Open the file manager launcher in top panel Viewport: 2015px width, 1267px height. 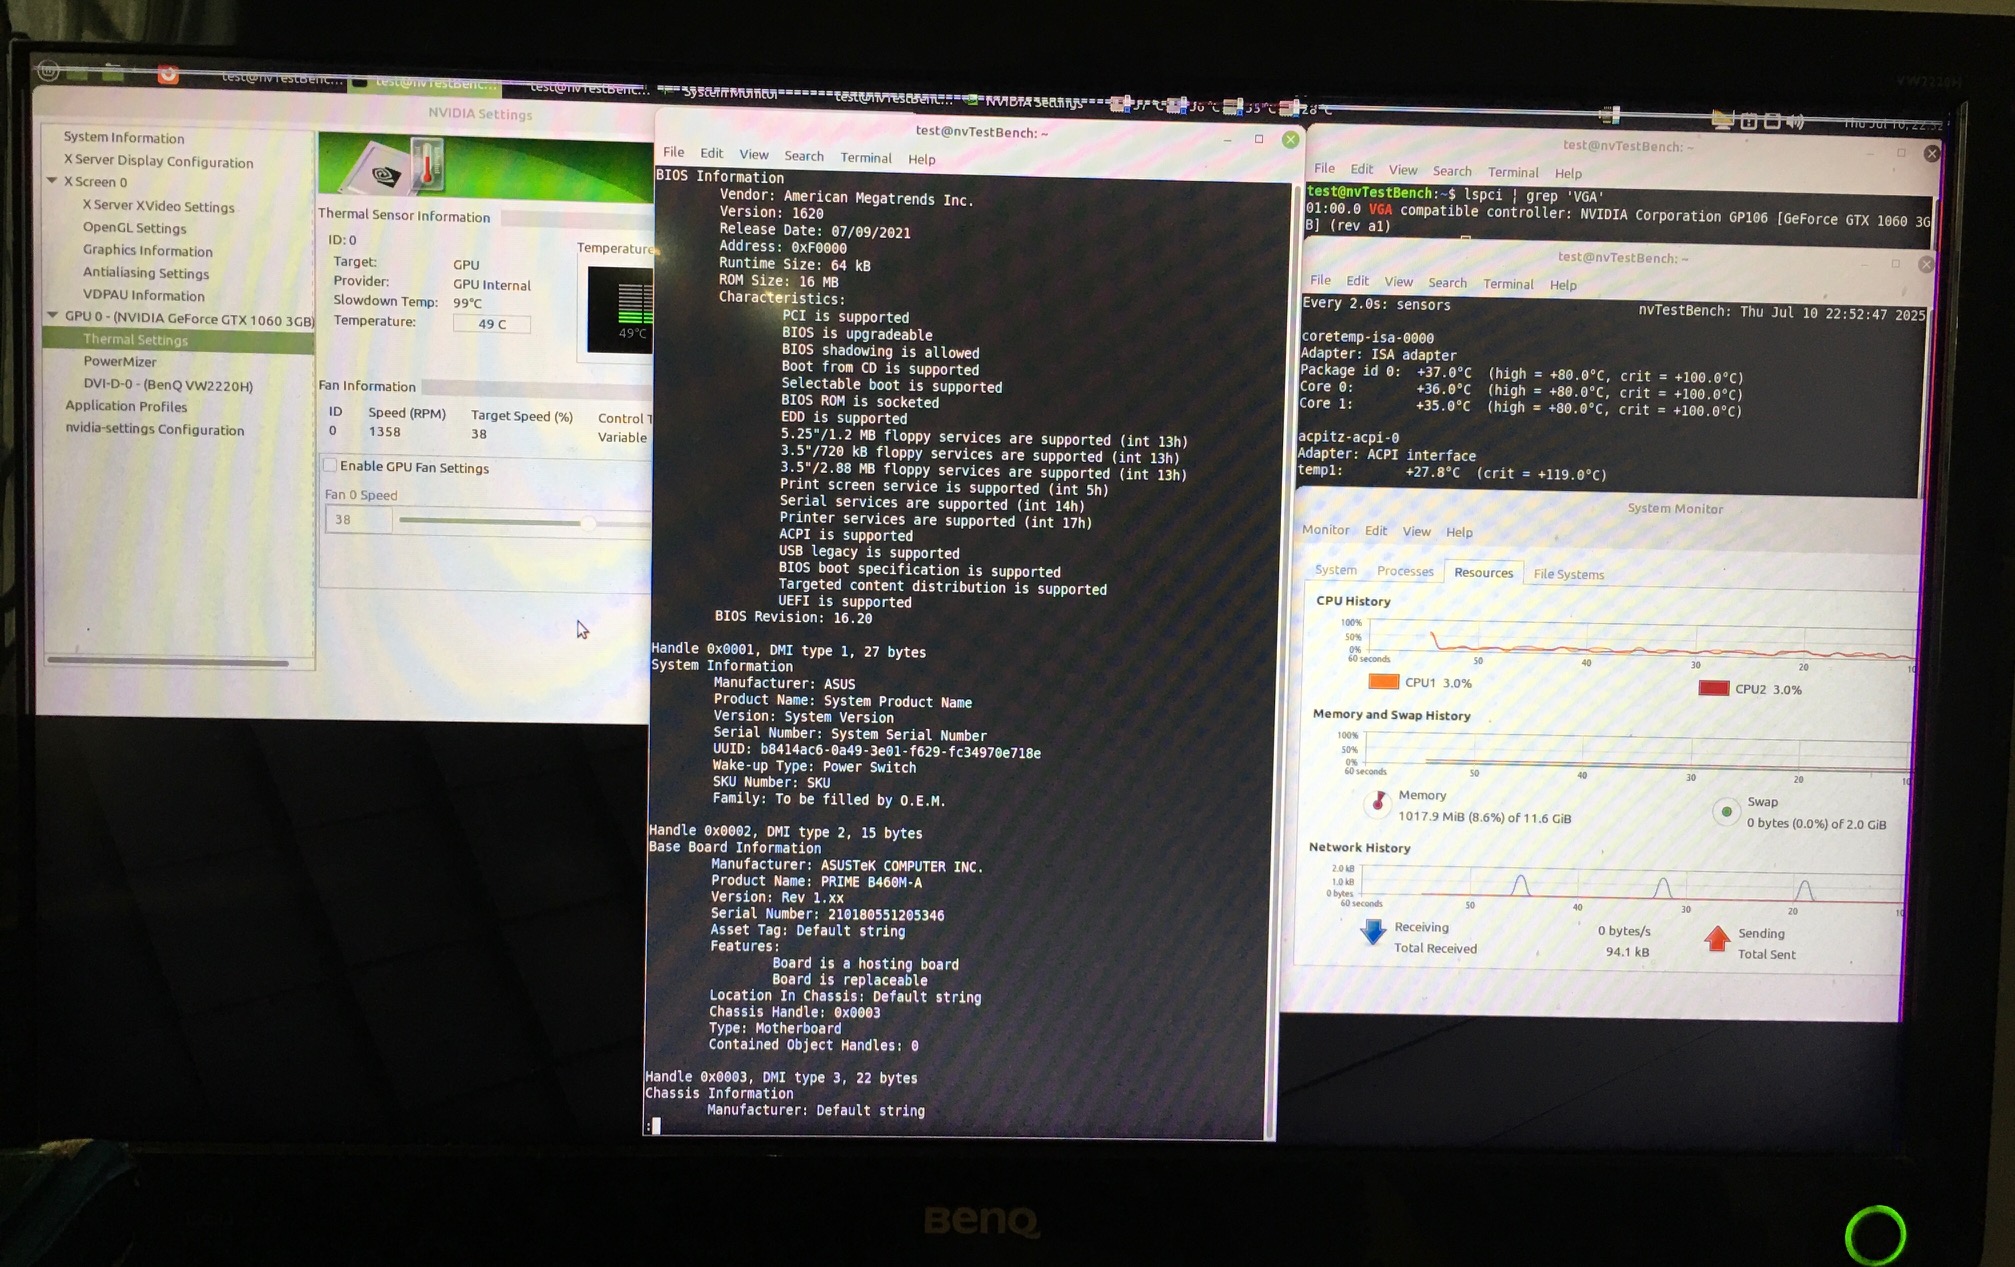[x=113, y=72]
